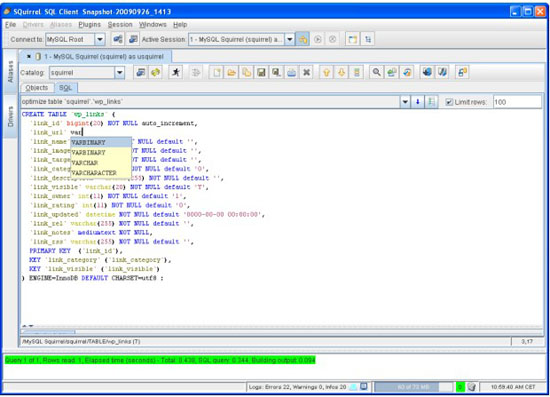The height and width of the screenshot is (397, 550).
Task: Print the script using the printer icon
Action: [x=291, y=73]
